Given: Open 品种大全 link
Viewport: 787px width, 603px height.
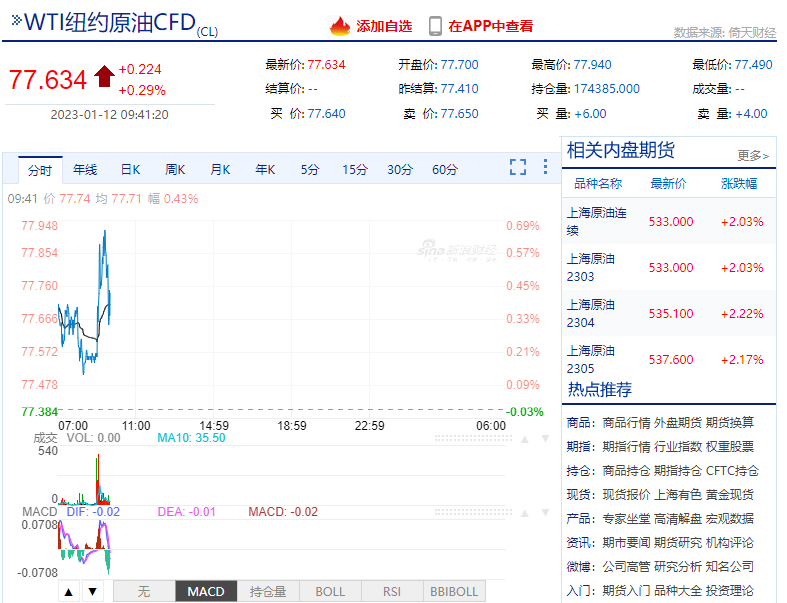Looking at the screenshot, I should coord(678,591).
